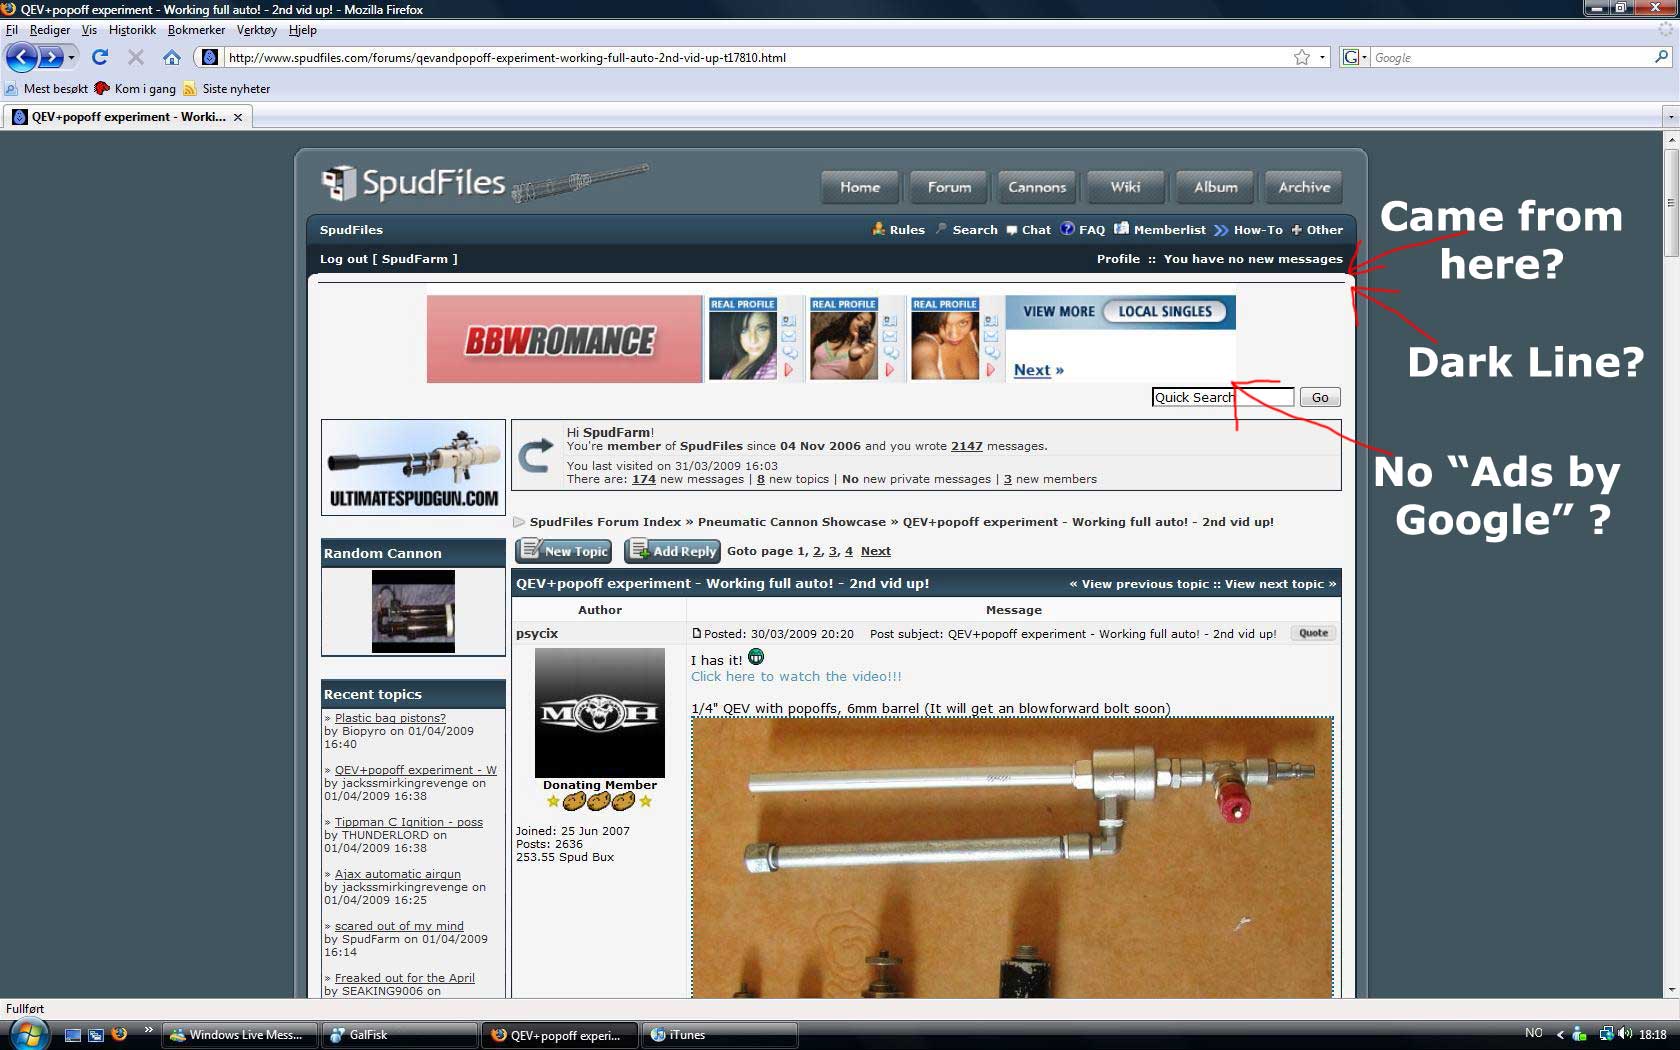Click the Quote button on psycix's post

point(1312,633)
